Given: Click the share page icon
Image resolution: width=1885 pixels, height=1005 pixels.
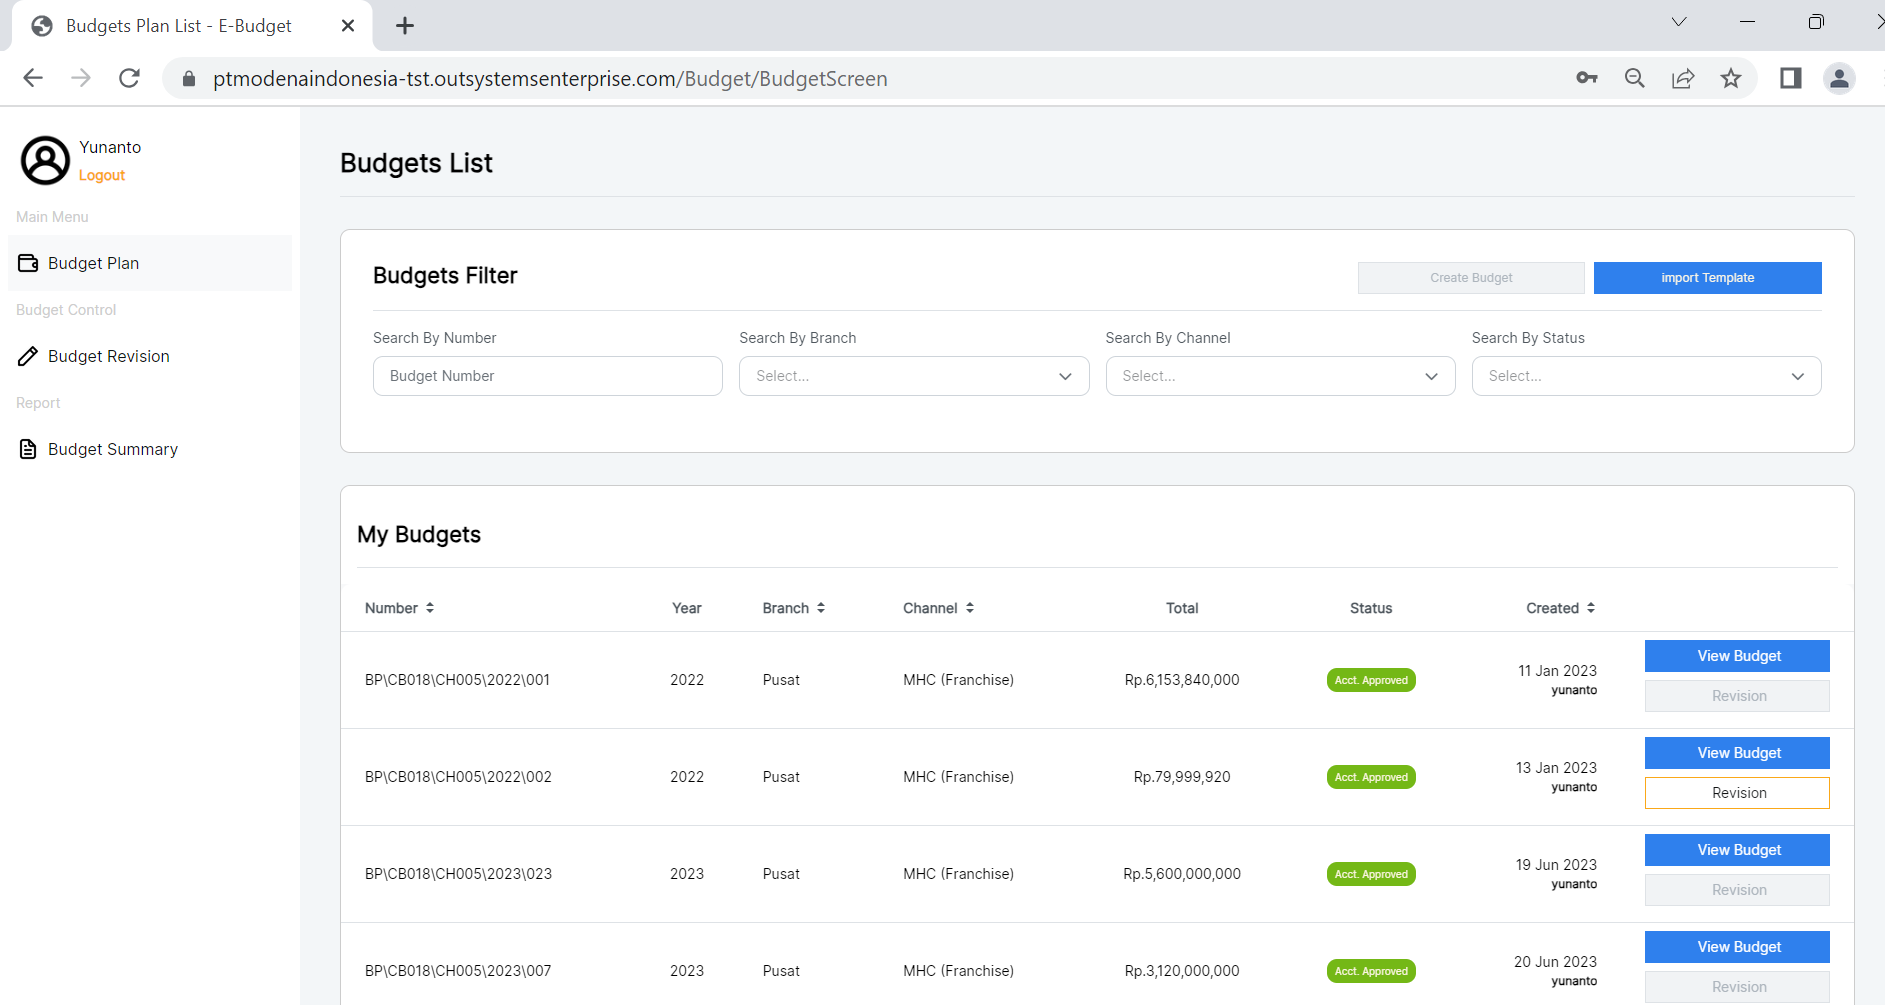Looking at the screenshot, I should pos(1683,78).
